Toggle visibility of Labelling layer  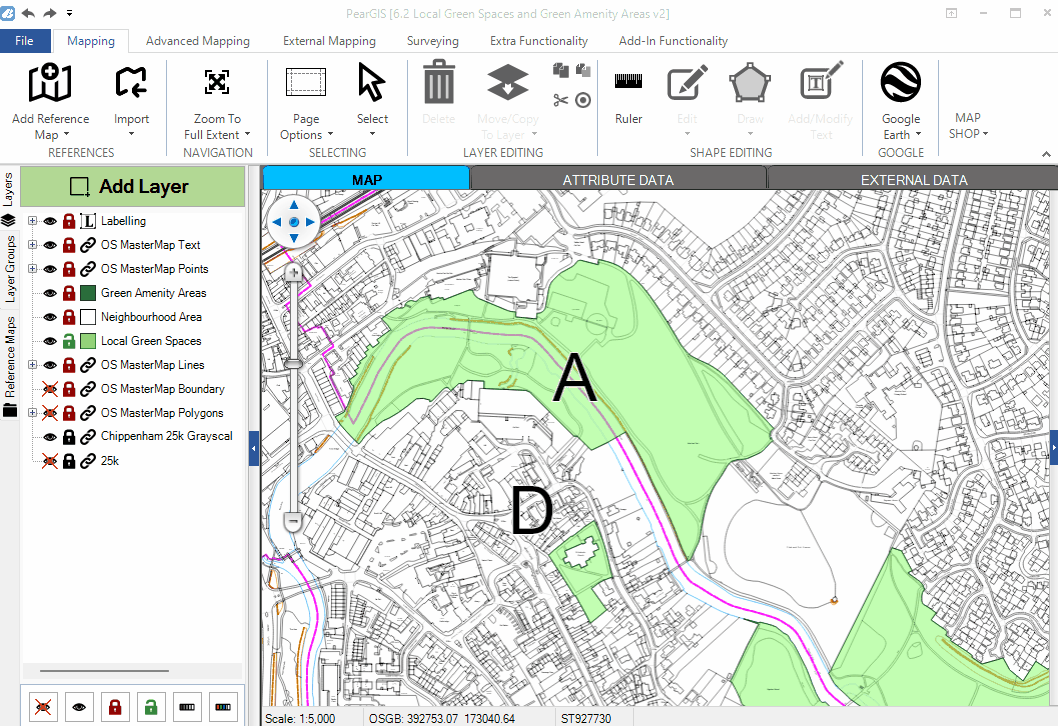(50, 221)
